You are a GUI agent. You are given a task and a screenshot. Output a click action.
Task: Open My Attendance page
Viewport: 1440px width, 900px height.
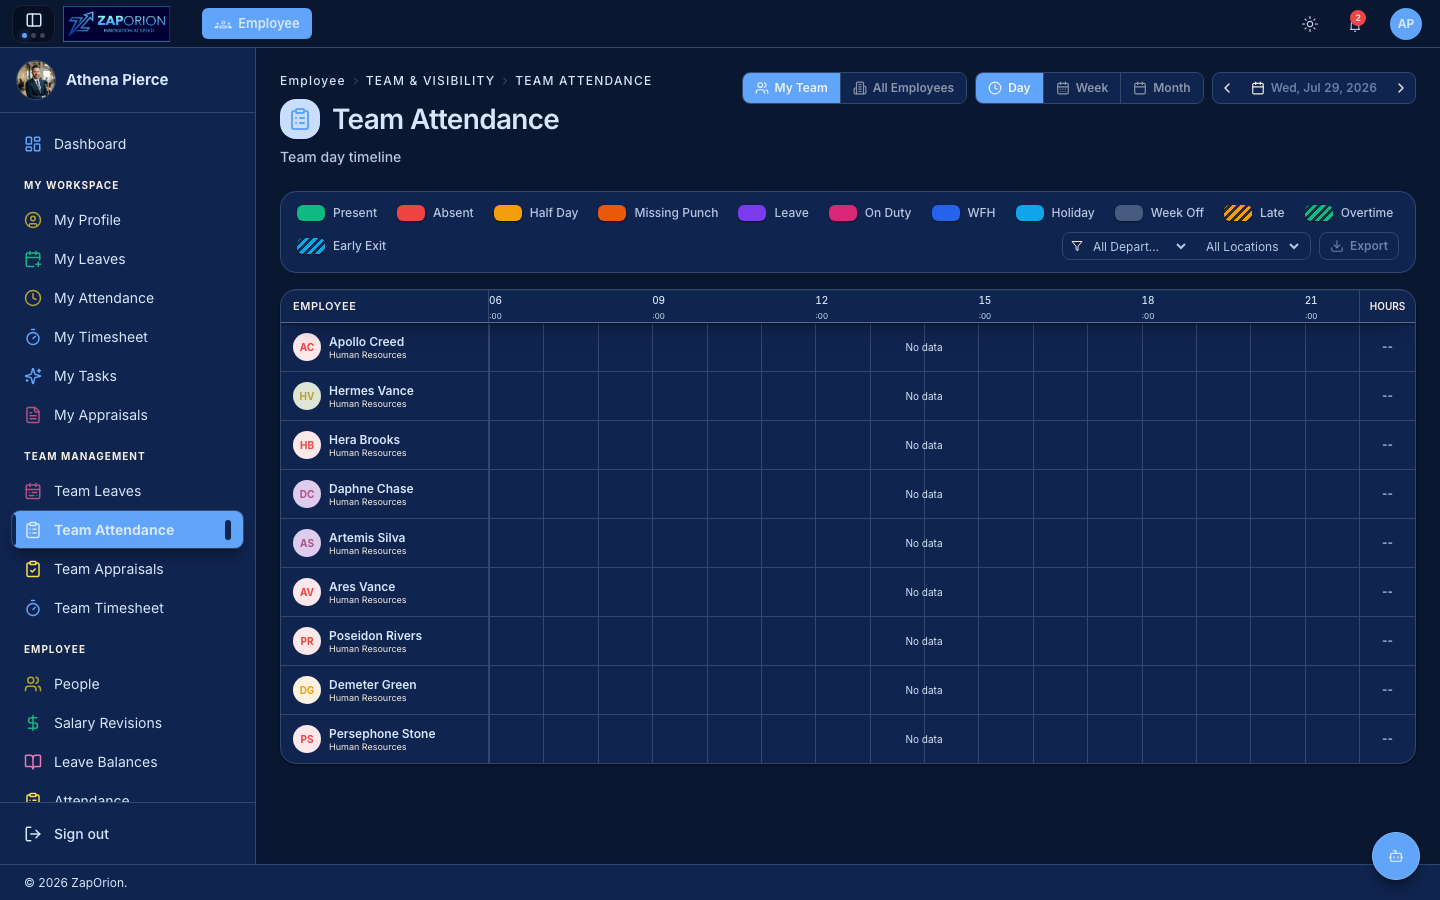pyautogui.click(x=128, y=298)
